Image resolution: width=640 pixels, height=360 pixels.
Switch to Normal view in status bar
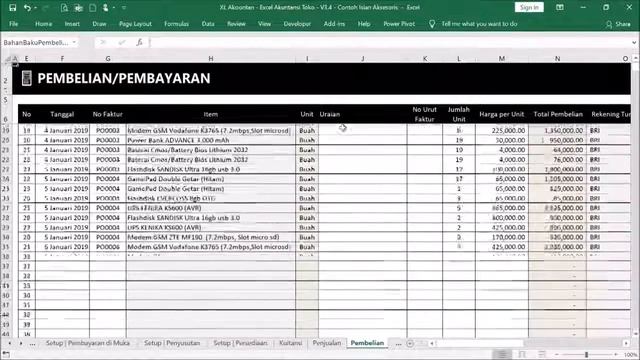[x=502, y=354]
